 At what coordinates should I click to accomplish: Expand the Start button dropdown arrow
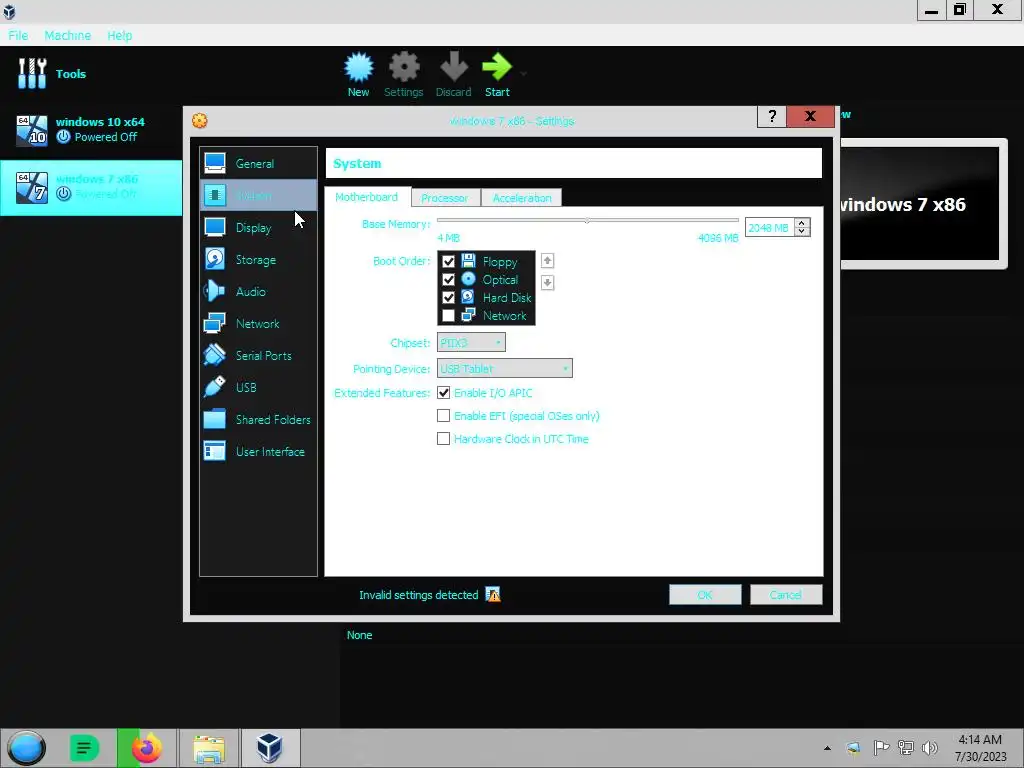(523, 73)
